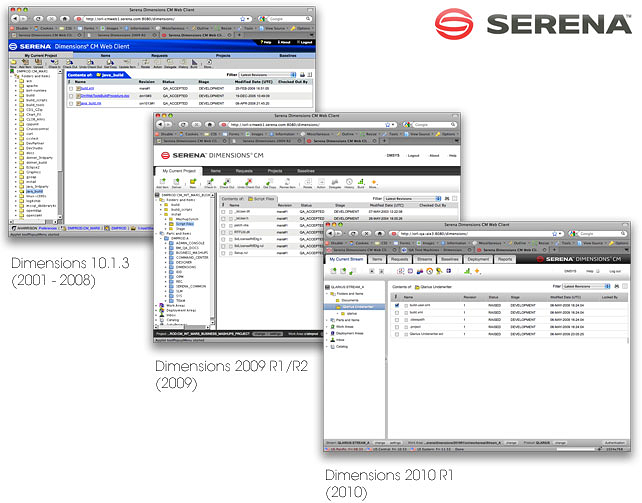Click Add Item icon in Dimensions 10.1.3 toolbar
This screenshot has height=503, width=642.
pos(25,62)
